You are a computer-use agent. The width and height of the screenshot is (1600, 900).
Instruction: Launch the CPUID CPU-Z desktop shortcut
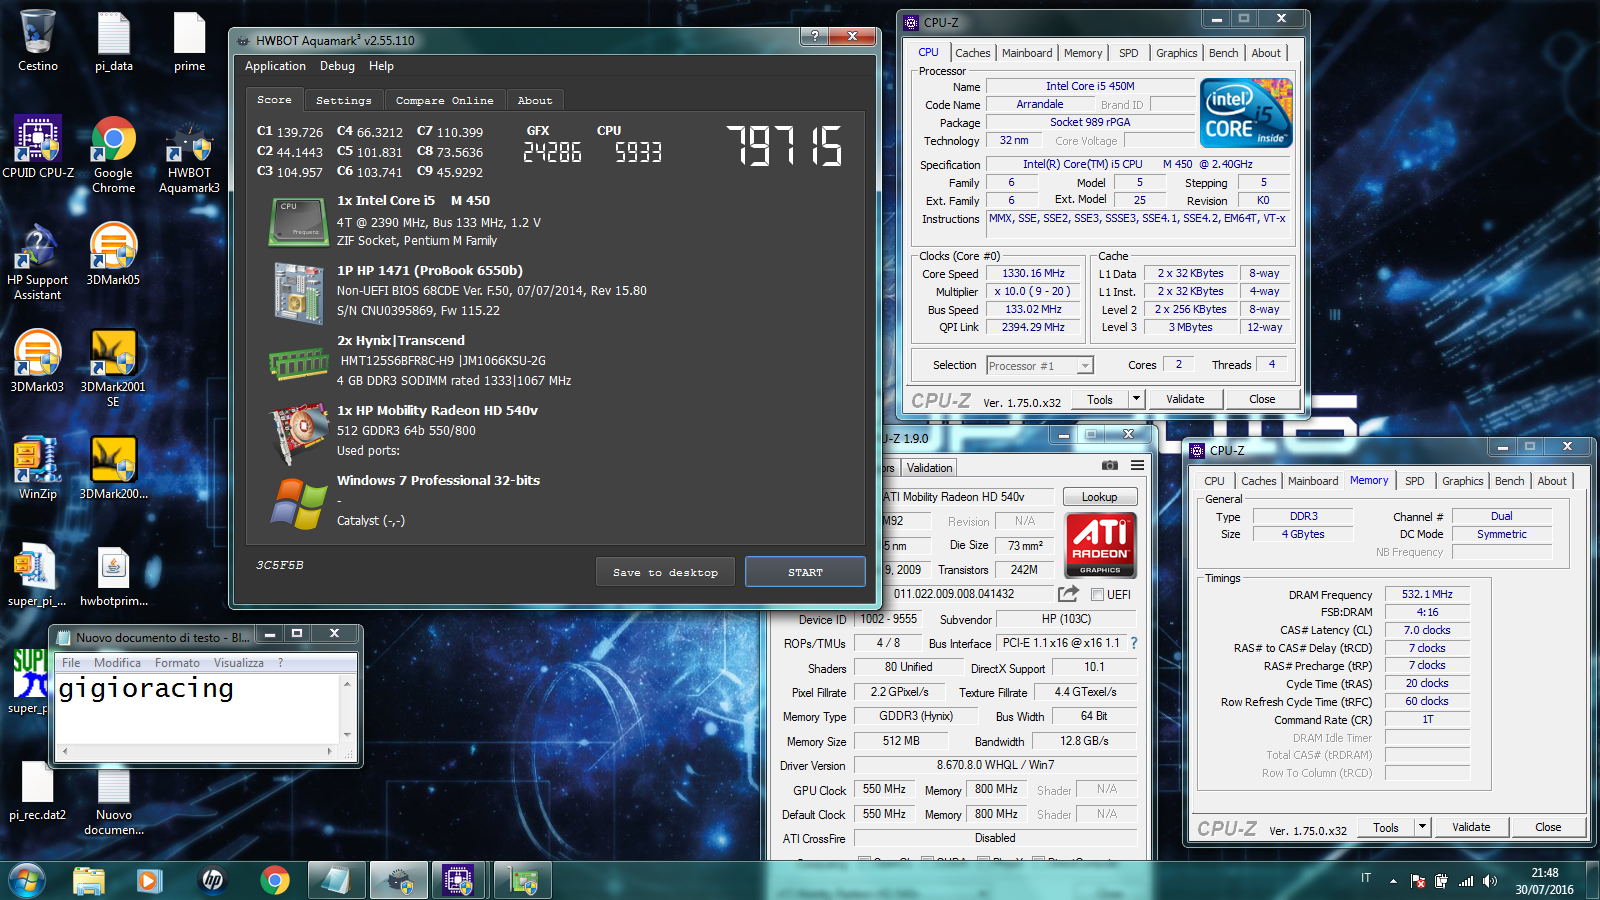(x=38, y=148)
